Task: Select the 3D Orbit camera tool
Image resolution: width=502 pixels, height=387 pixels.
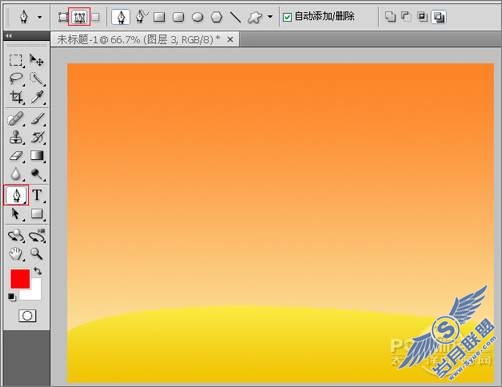Action: [37, 236]
